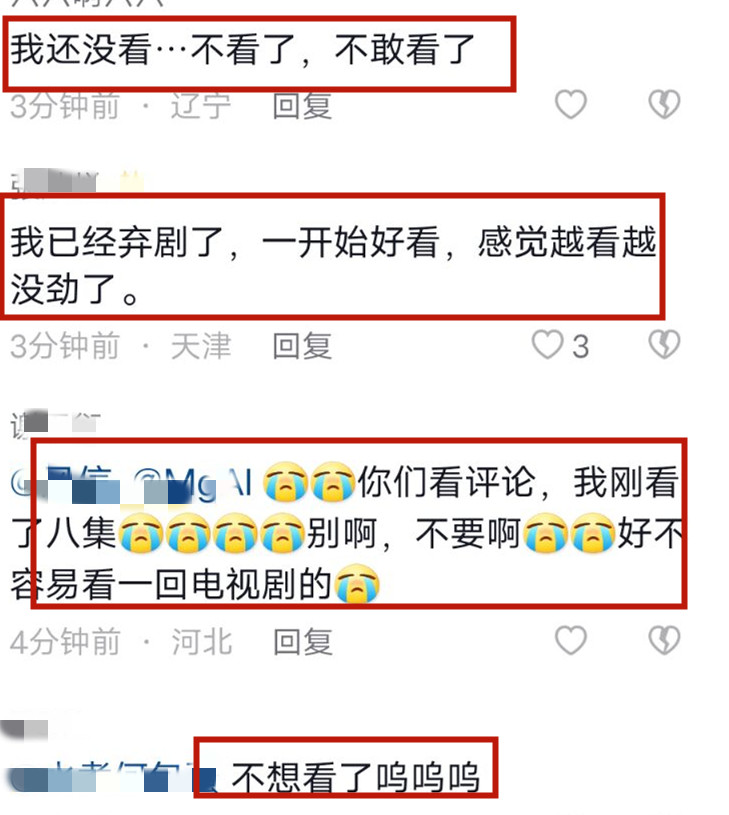Reply to the comment from 辽宁
This screenshot has width=729, height=815.
pyautogui.click(x=302, y=106)
